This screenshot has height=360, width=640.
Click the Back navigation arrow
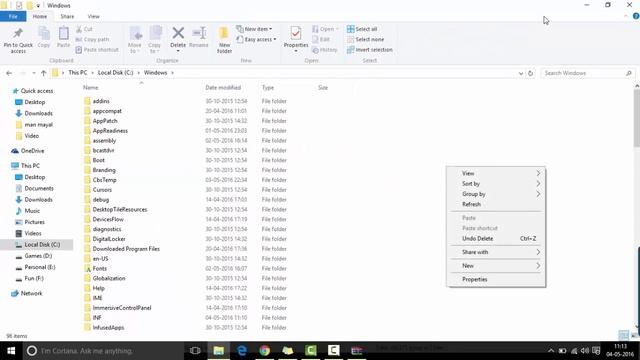point(9,73)
